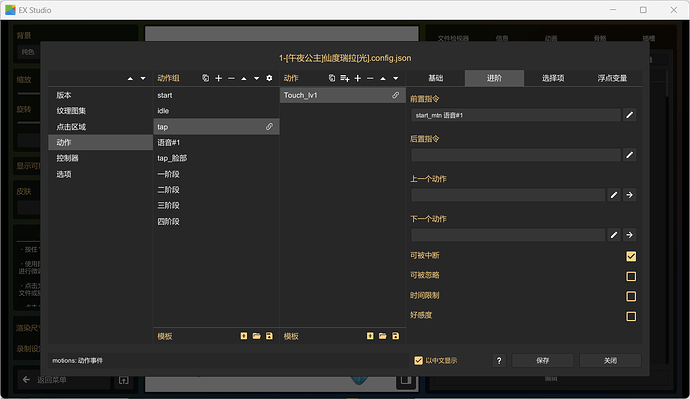Select the tap_脸部 motion group

[x=216, y=158]
